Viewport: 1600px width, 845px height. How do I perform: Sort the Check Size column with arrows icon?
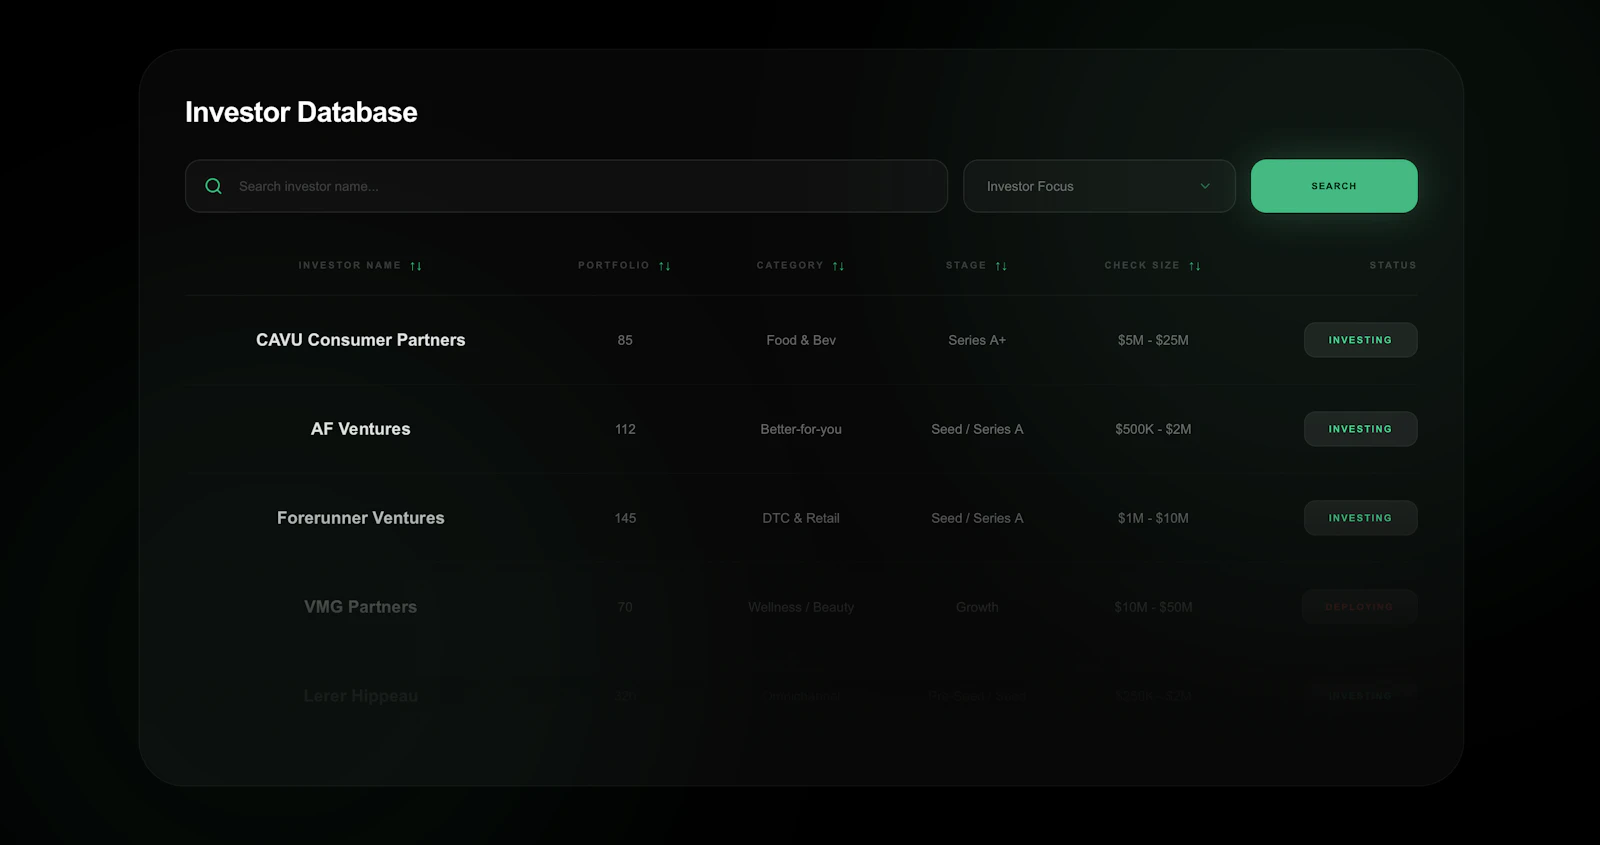coord(1195,266)
